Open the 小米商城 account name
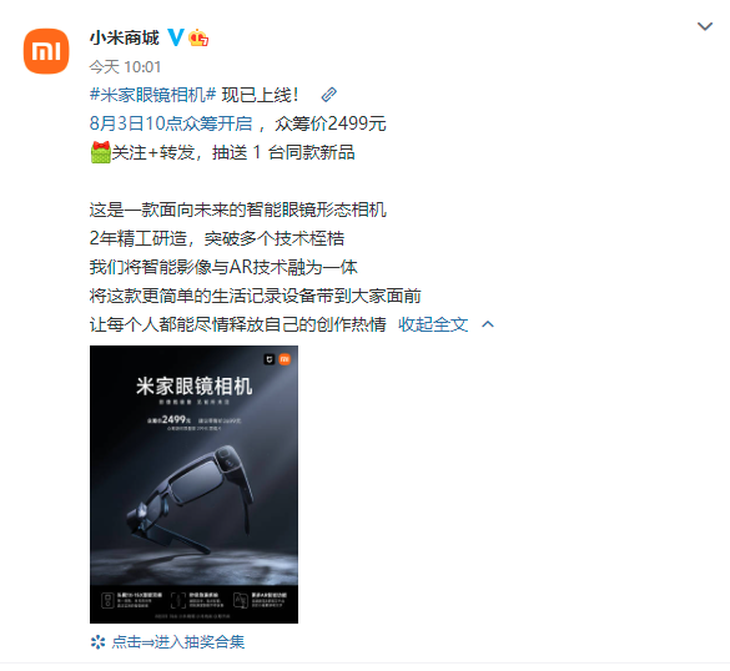 (124, 38)
